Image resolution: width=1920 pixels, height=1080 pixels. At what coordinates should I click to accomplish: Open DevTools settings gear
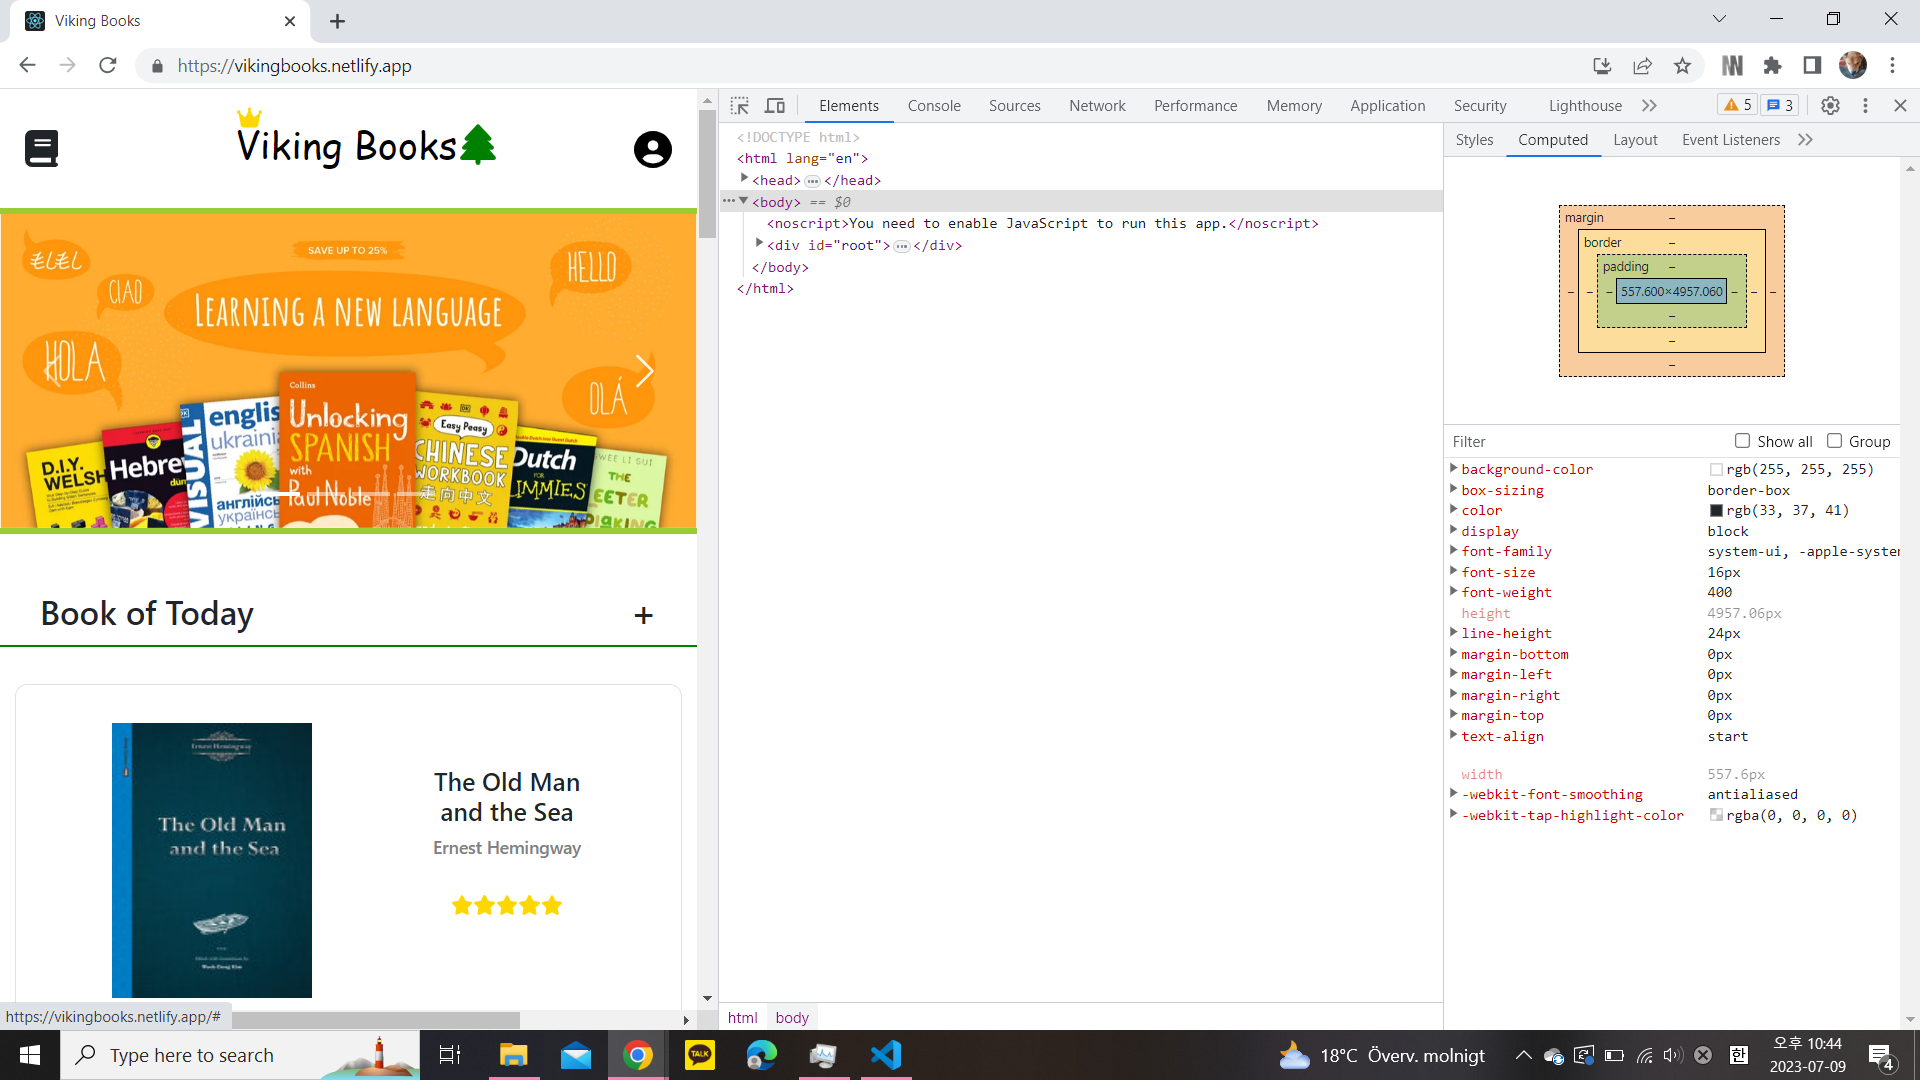click(1830, 106)
